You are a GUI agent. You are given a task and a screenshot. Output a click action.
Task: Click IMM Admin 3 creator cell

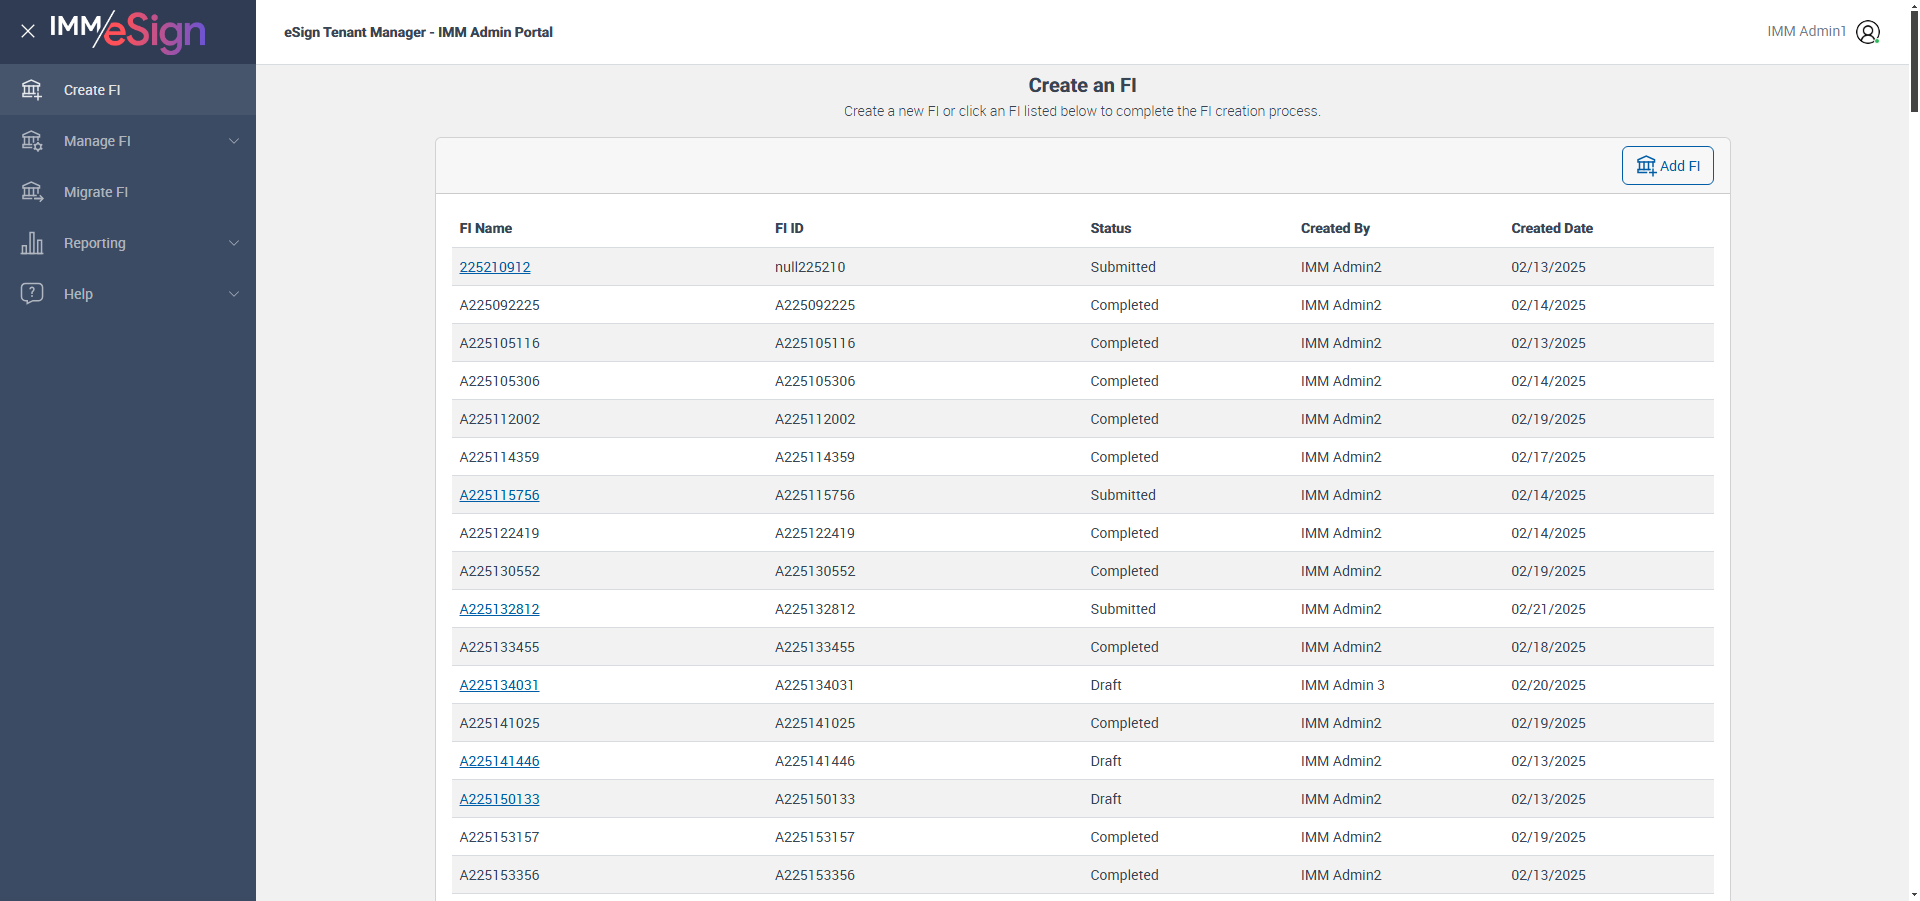point(1343,685)
